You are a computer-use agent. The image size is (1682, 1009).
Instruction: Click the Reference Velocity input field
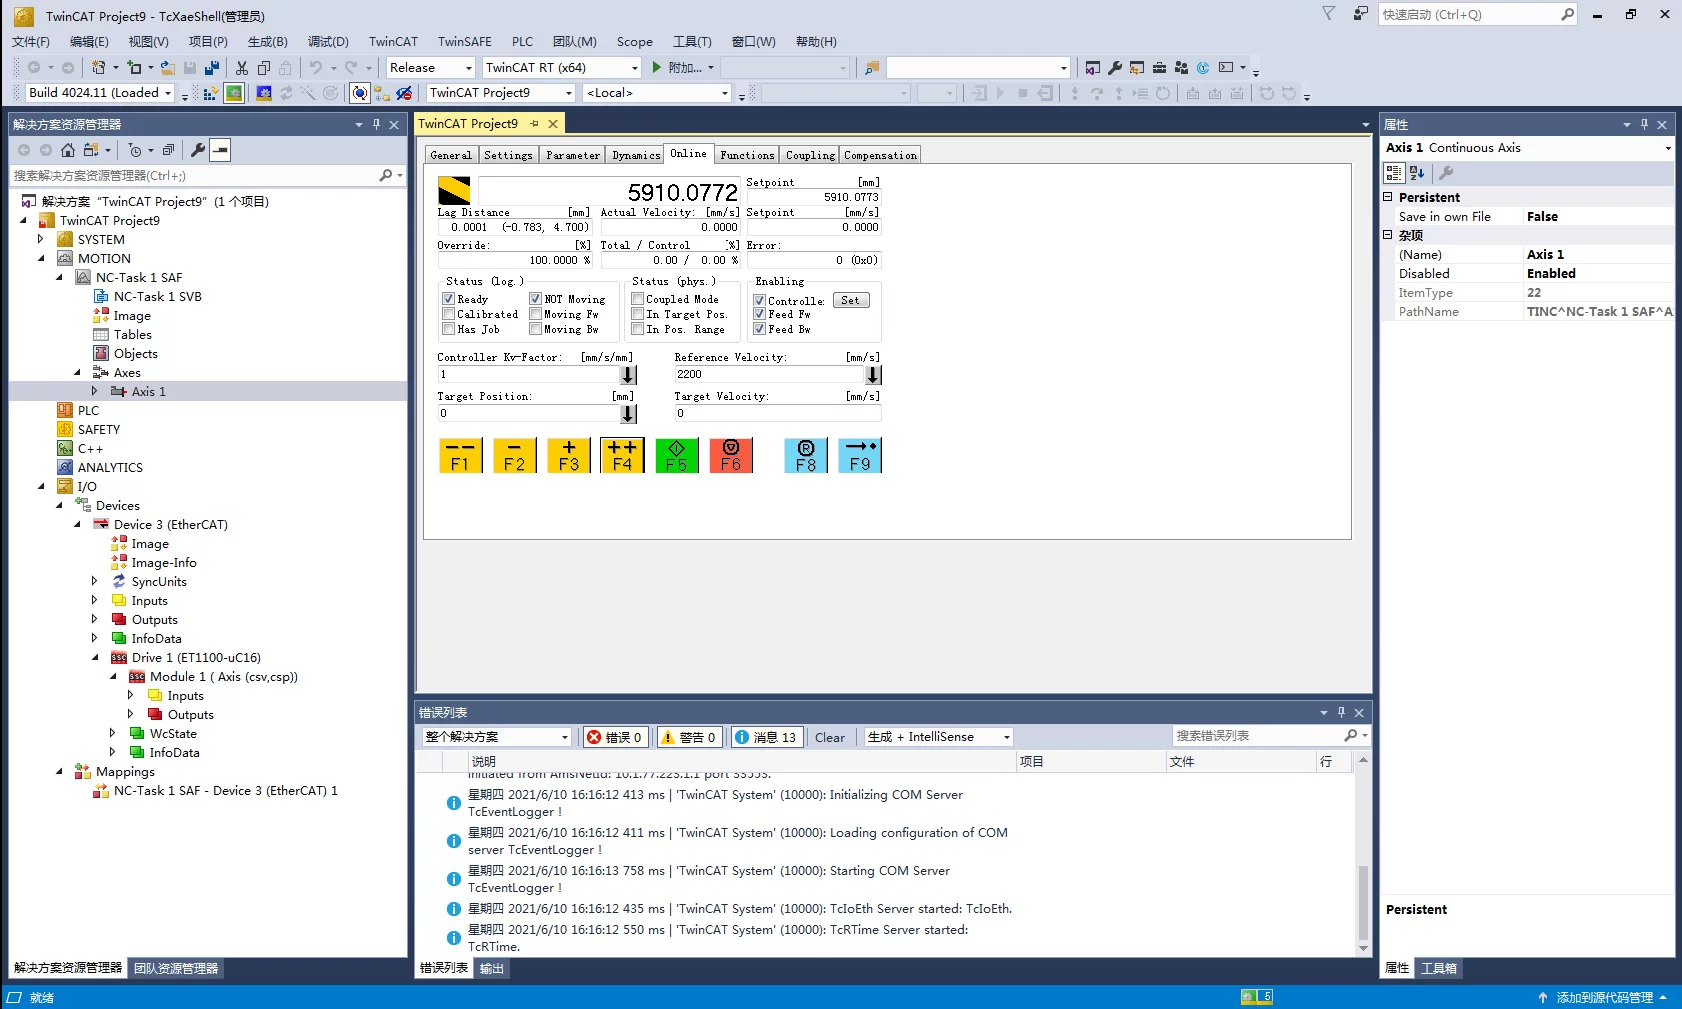768,374
